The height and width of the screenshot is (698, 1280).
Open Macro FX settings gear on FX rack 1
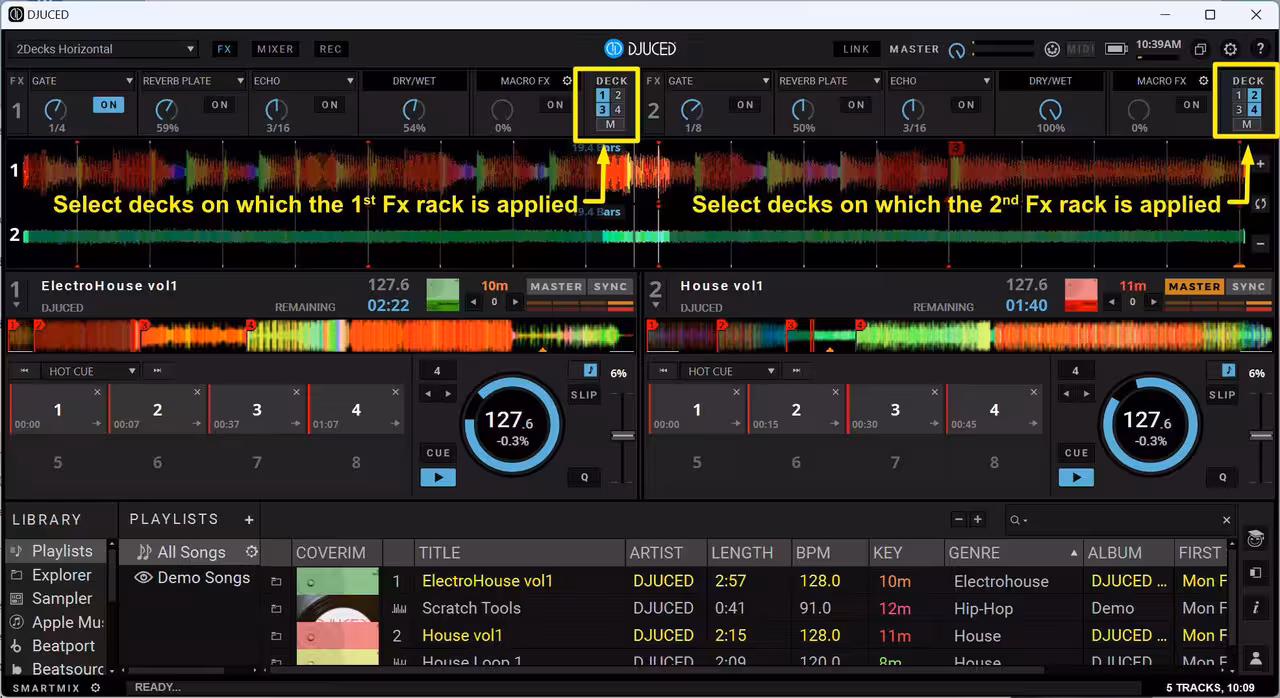pyautogui.click(x=567, y=81)
